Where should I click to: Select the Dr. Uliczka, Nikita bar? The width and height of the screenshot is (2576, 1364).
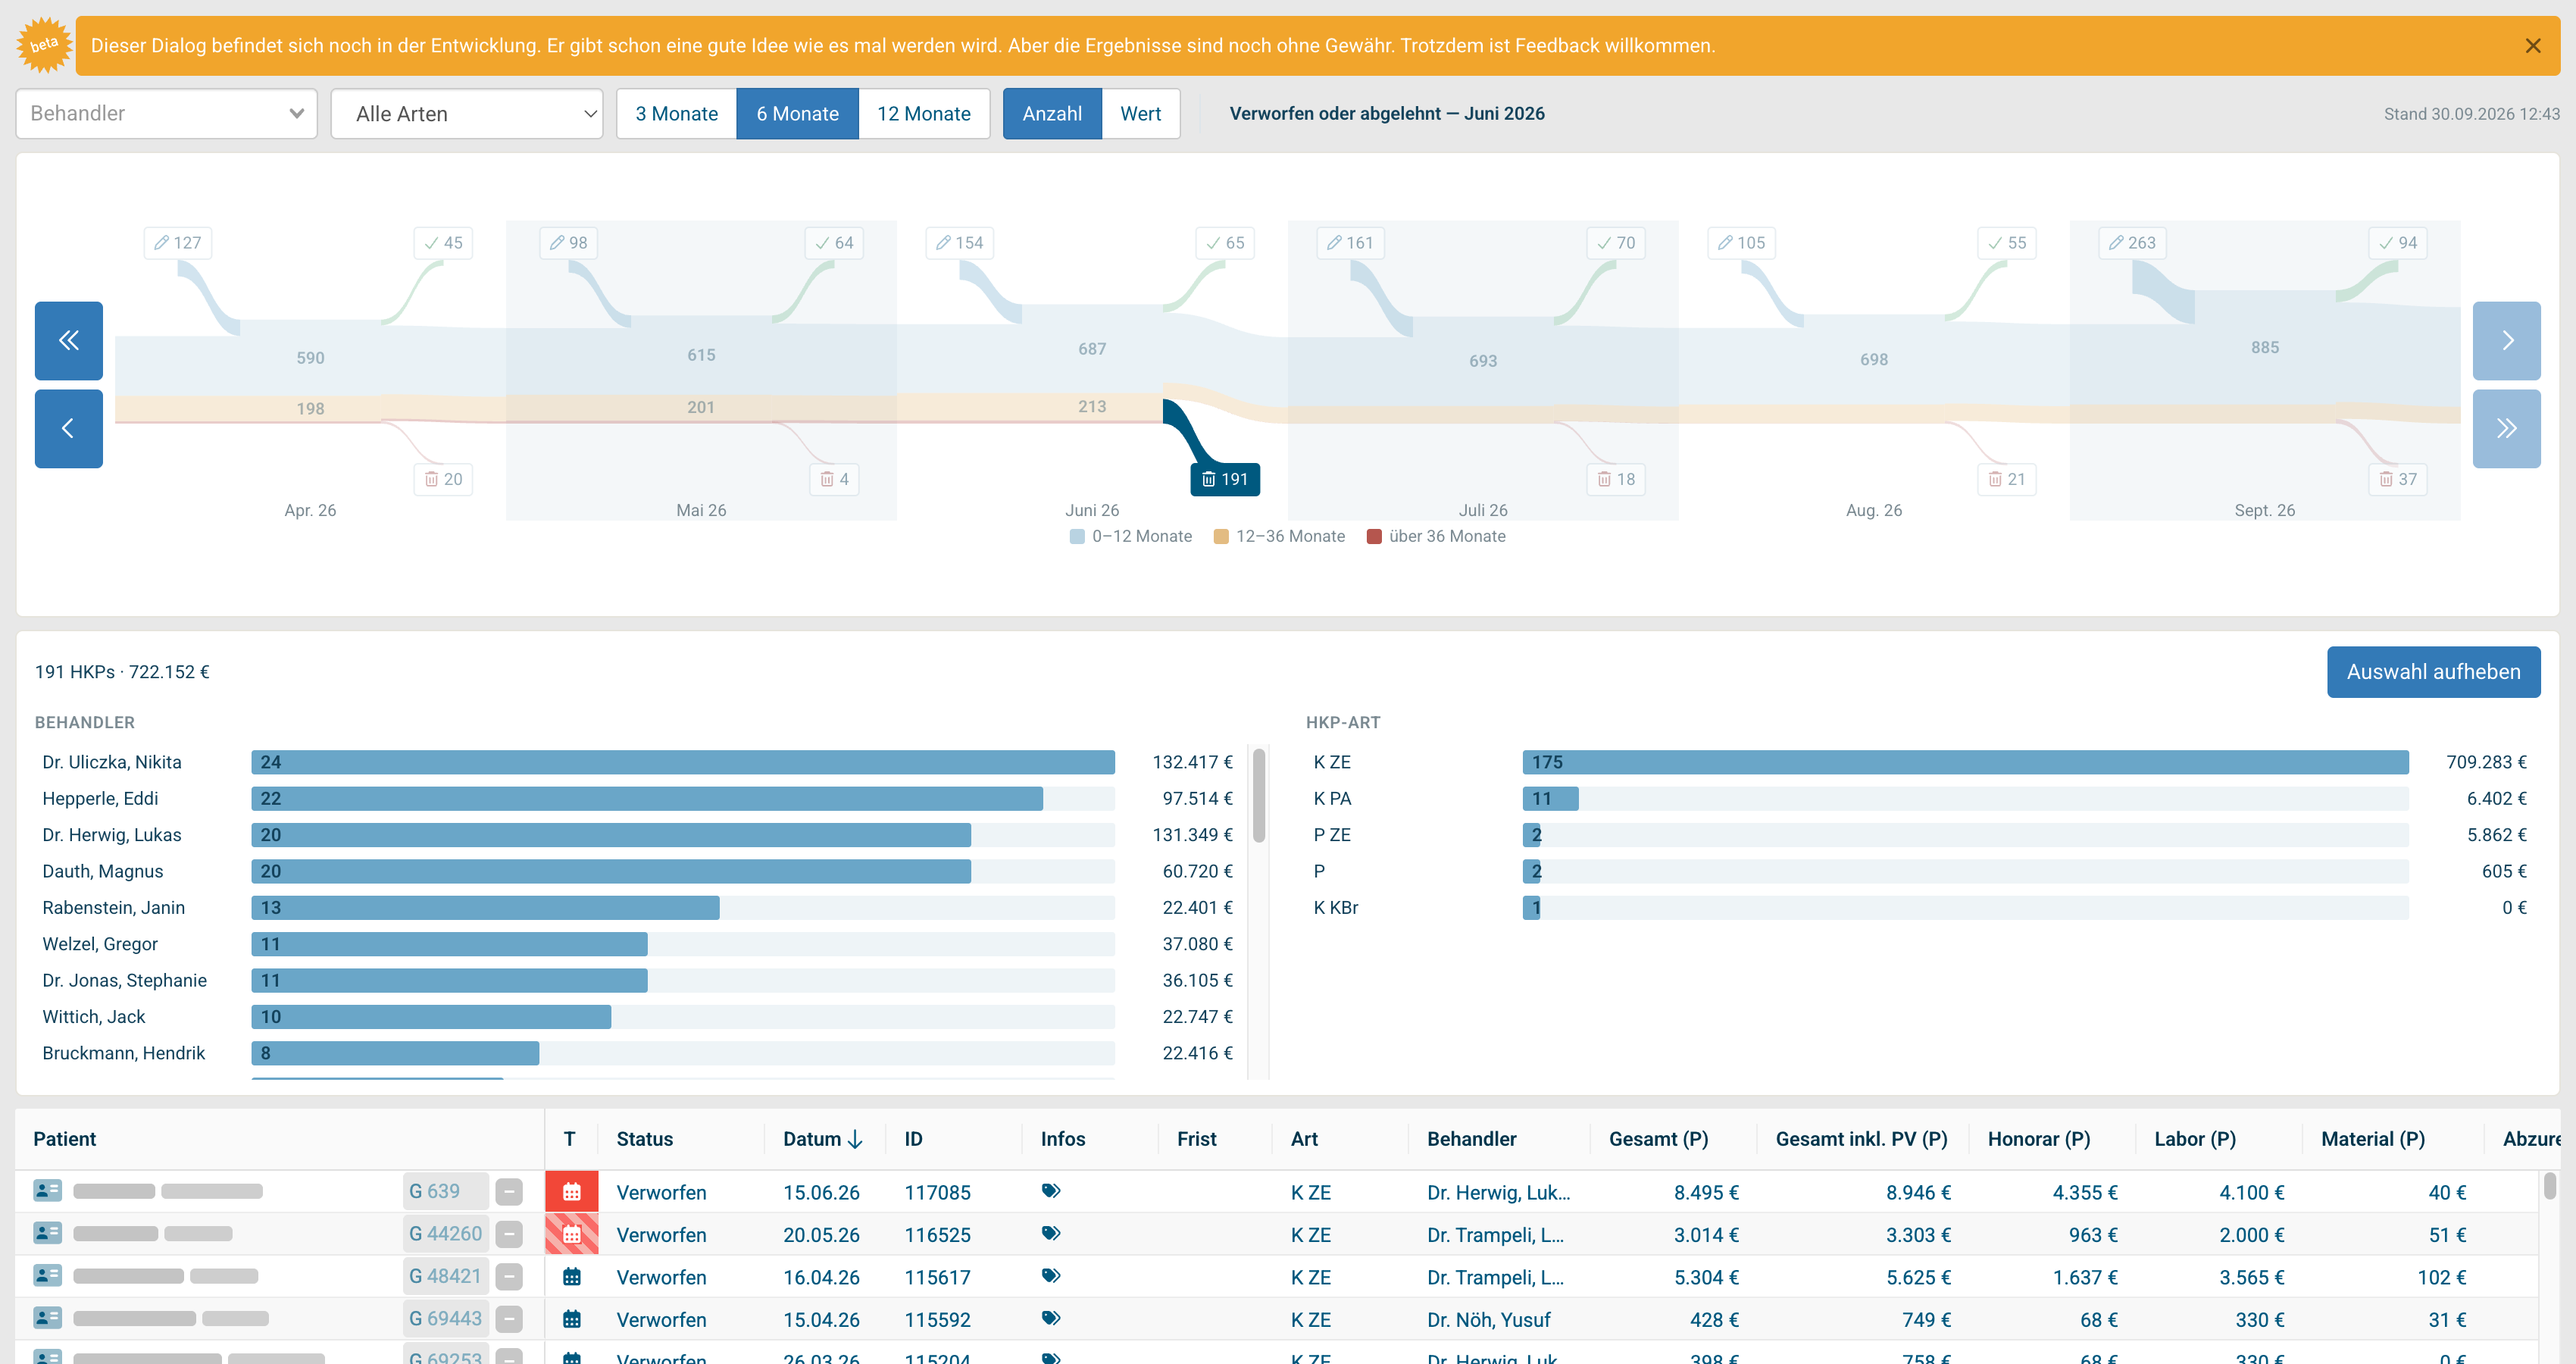point(683,763)
